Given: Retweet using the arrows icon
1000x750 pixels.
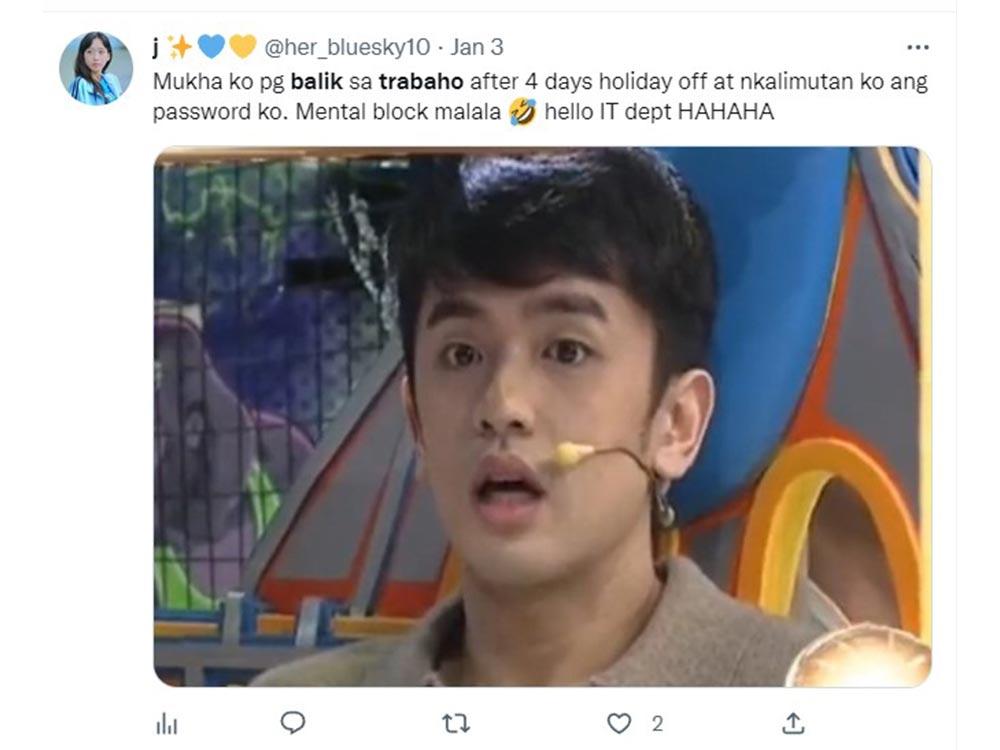Looking at the screenshot, I should 456,723.
